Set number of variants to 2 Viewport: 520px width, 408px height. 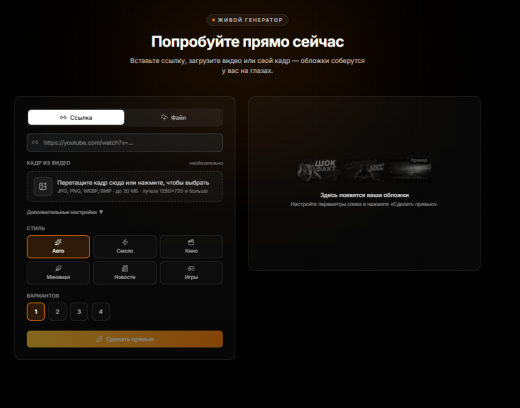tap(57, 312)
